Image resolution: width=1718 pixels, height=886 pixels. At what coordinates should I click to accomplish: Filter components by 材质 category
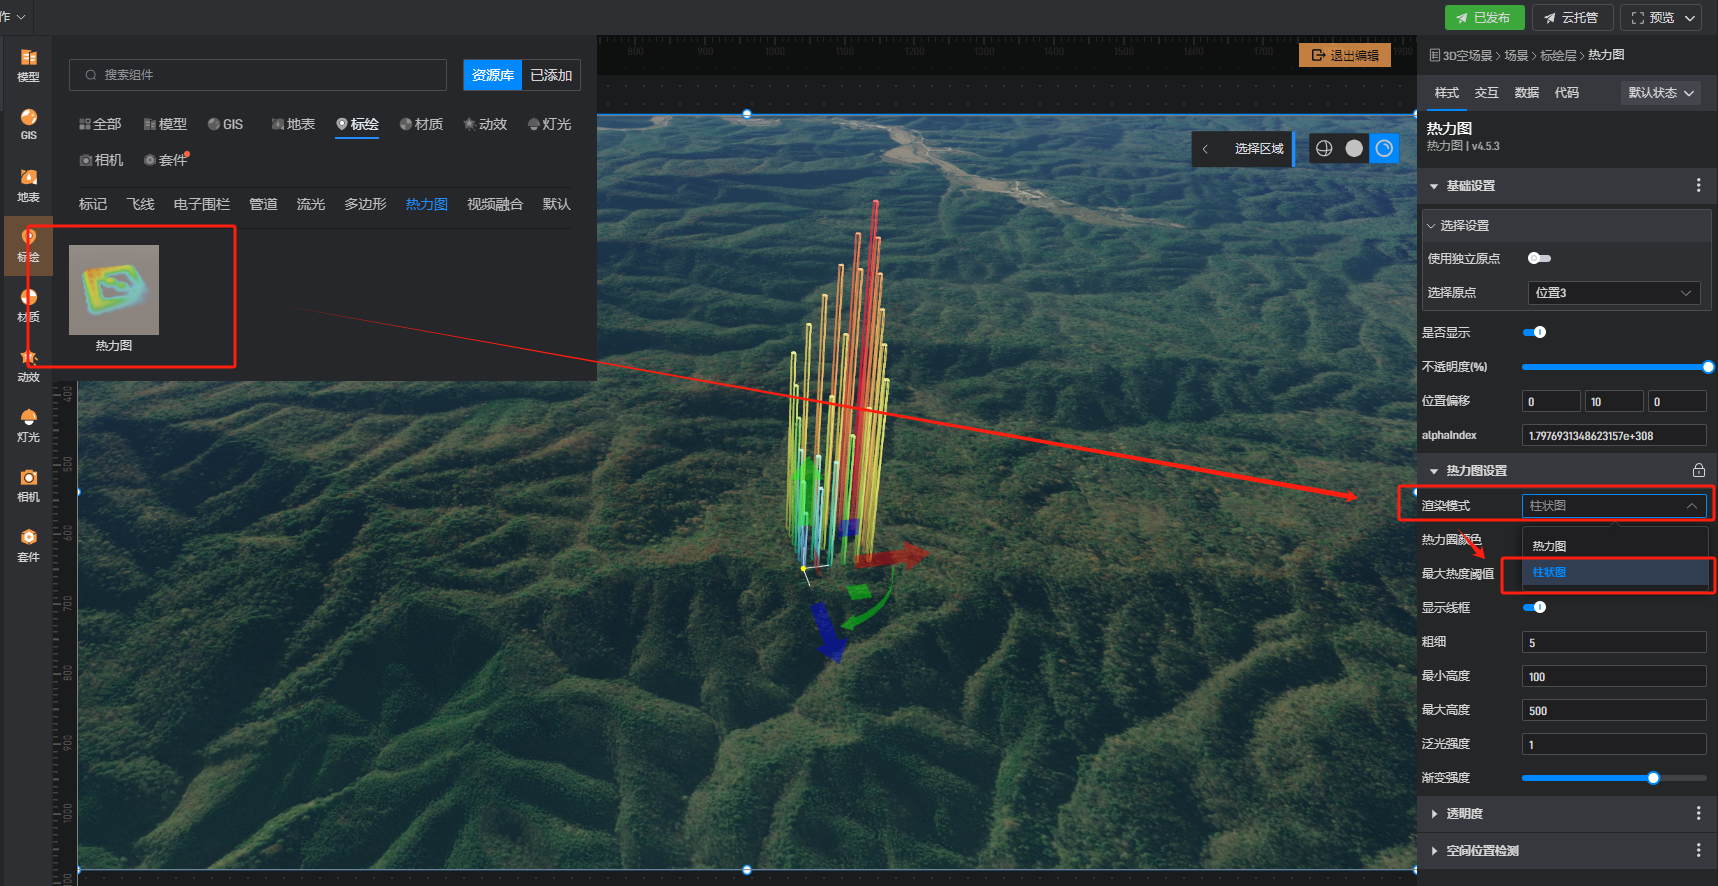click(421, 124)
